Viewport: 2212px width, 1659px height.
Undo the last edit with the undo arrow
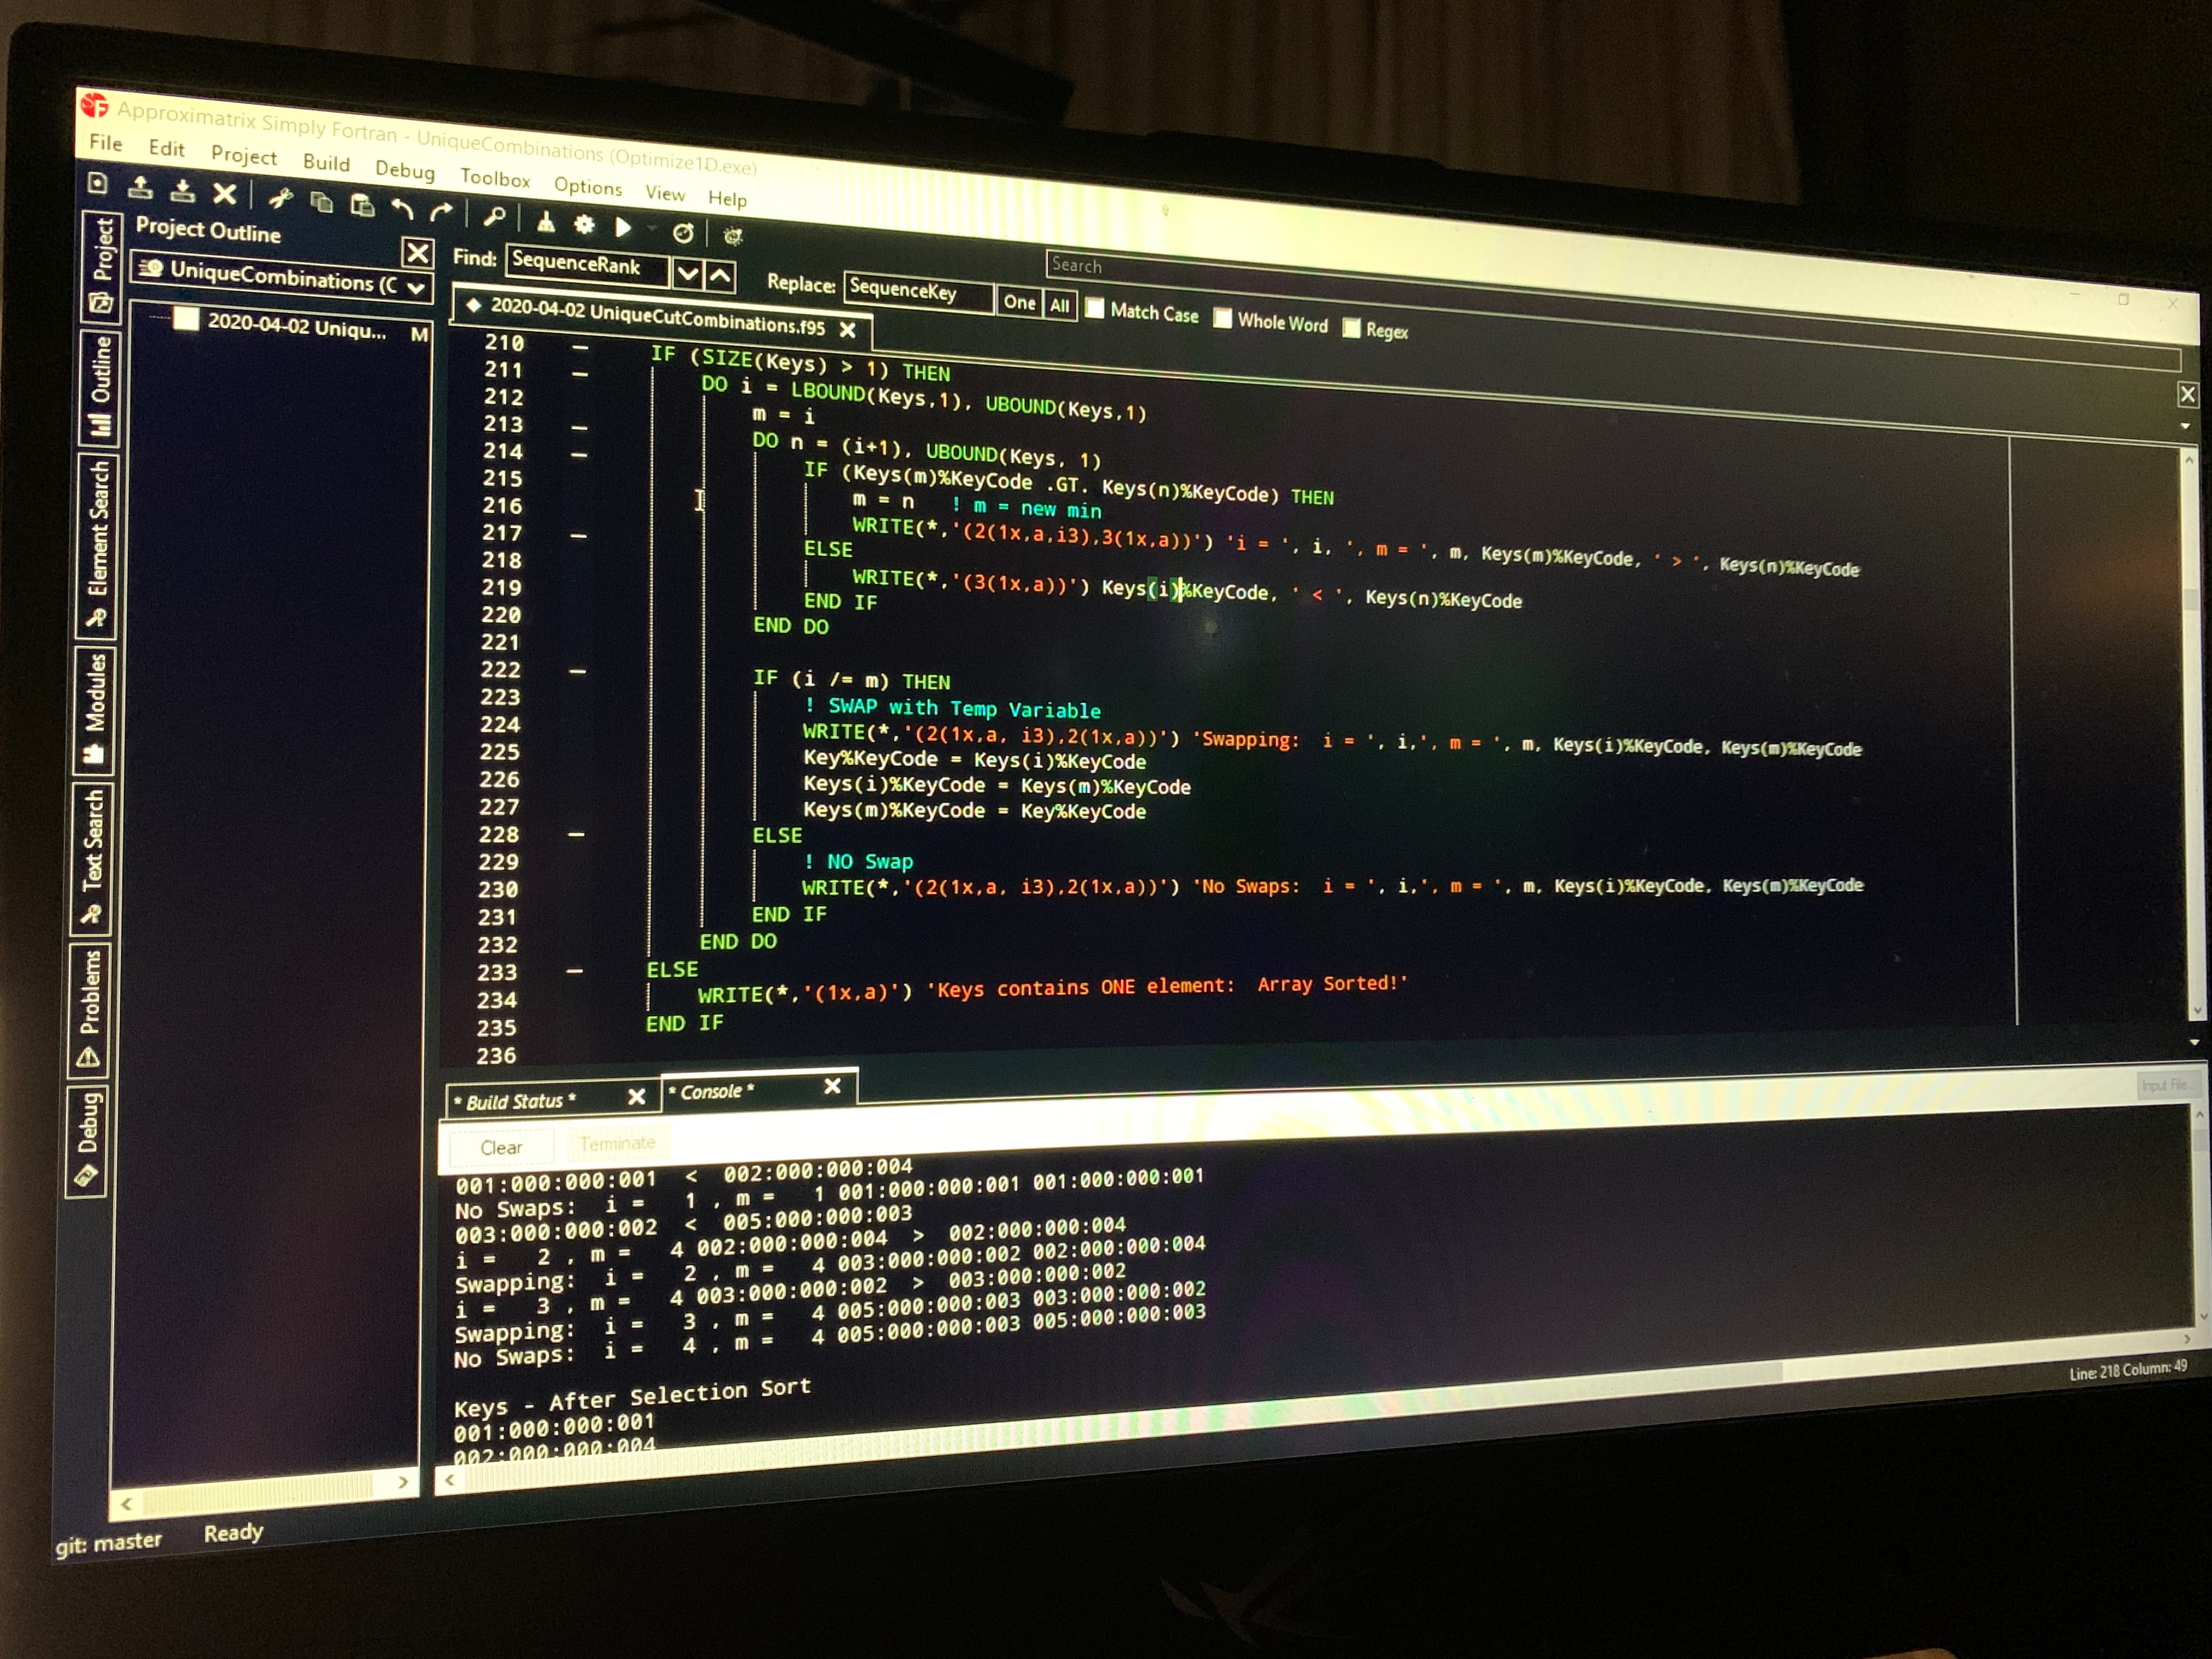coord(404,209)
